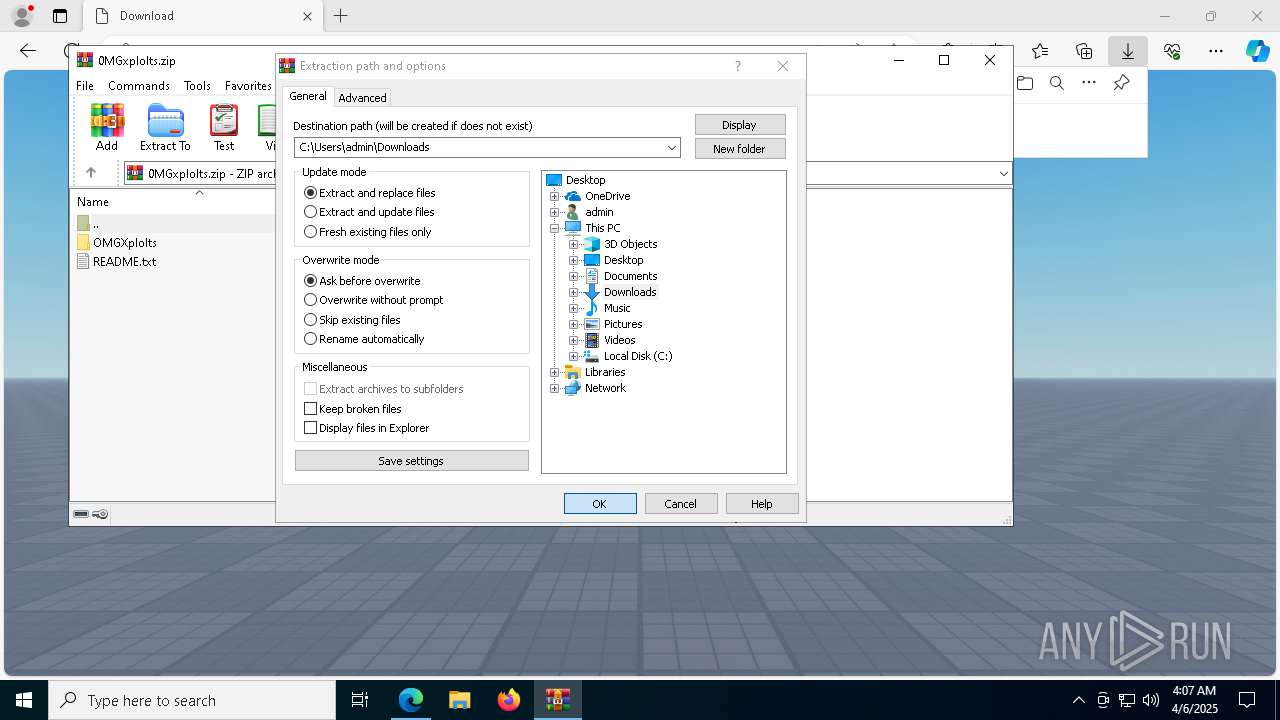Open the notification center icon
The image size is (1280, 720).
[x=1247, y=700]
